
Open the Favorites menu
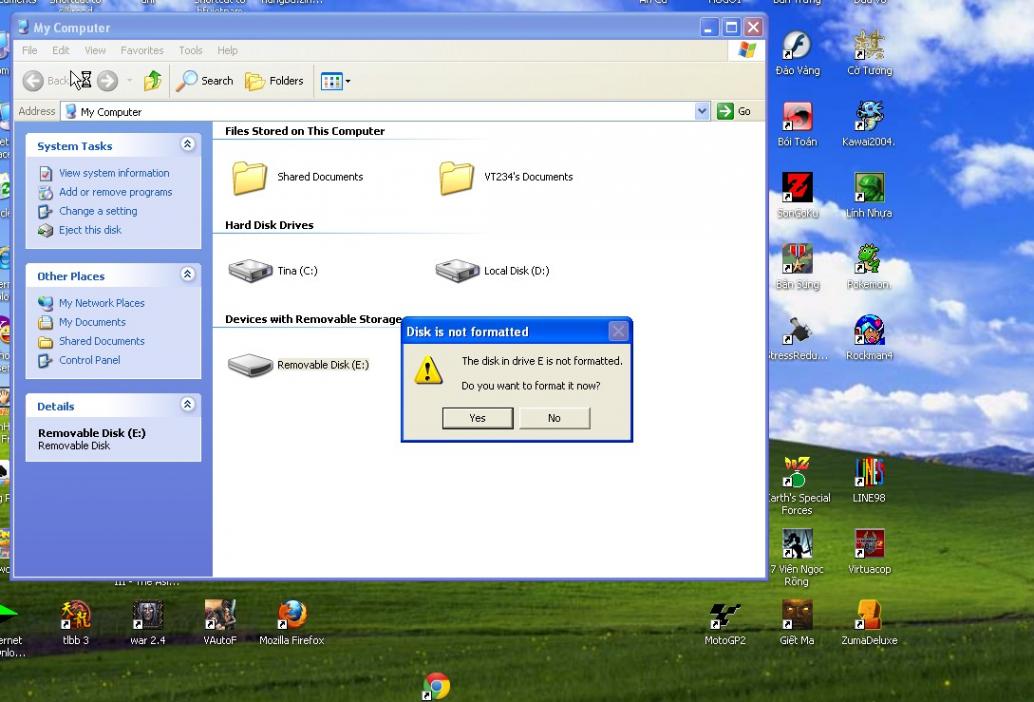[x=142, y=50]
